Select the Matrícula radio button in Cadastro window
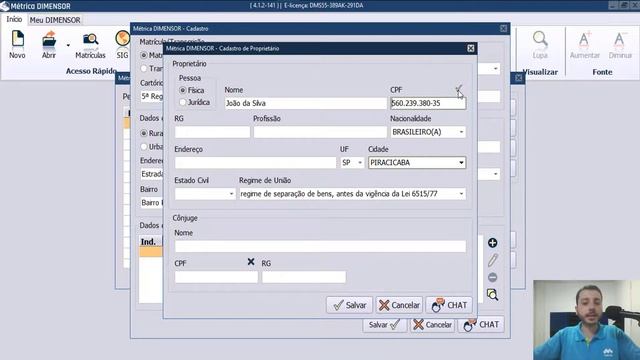Viewport: 640px width, 360px height. (x=144, y=55)
